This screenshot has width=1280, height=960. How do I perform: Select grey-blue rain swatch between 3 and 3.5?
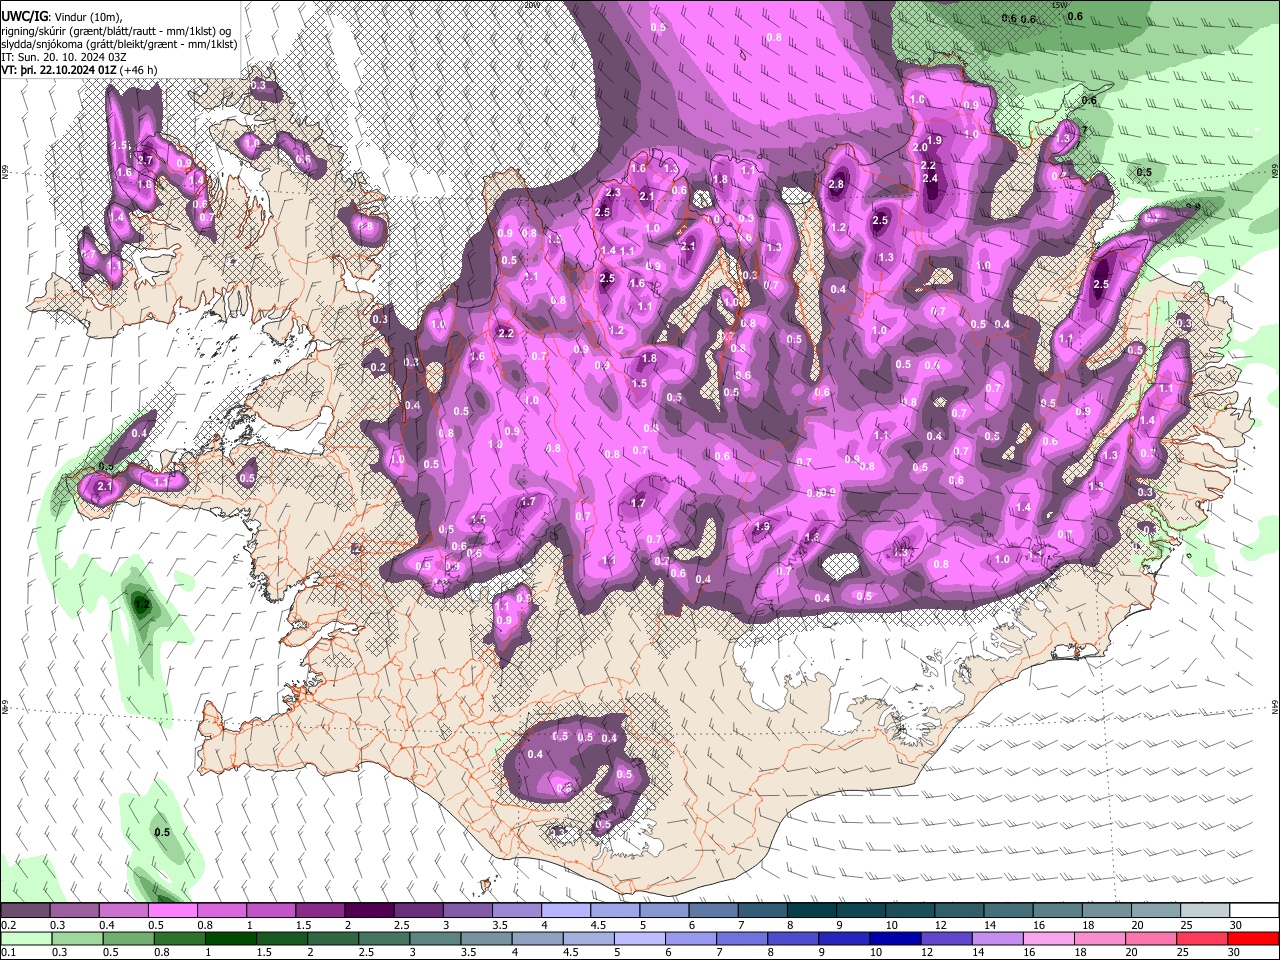coord(435,938)
